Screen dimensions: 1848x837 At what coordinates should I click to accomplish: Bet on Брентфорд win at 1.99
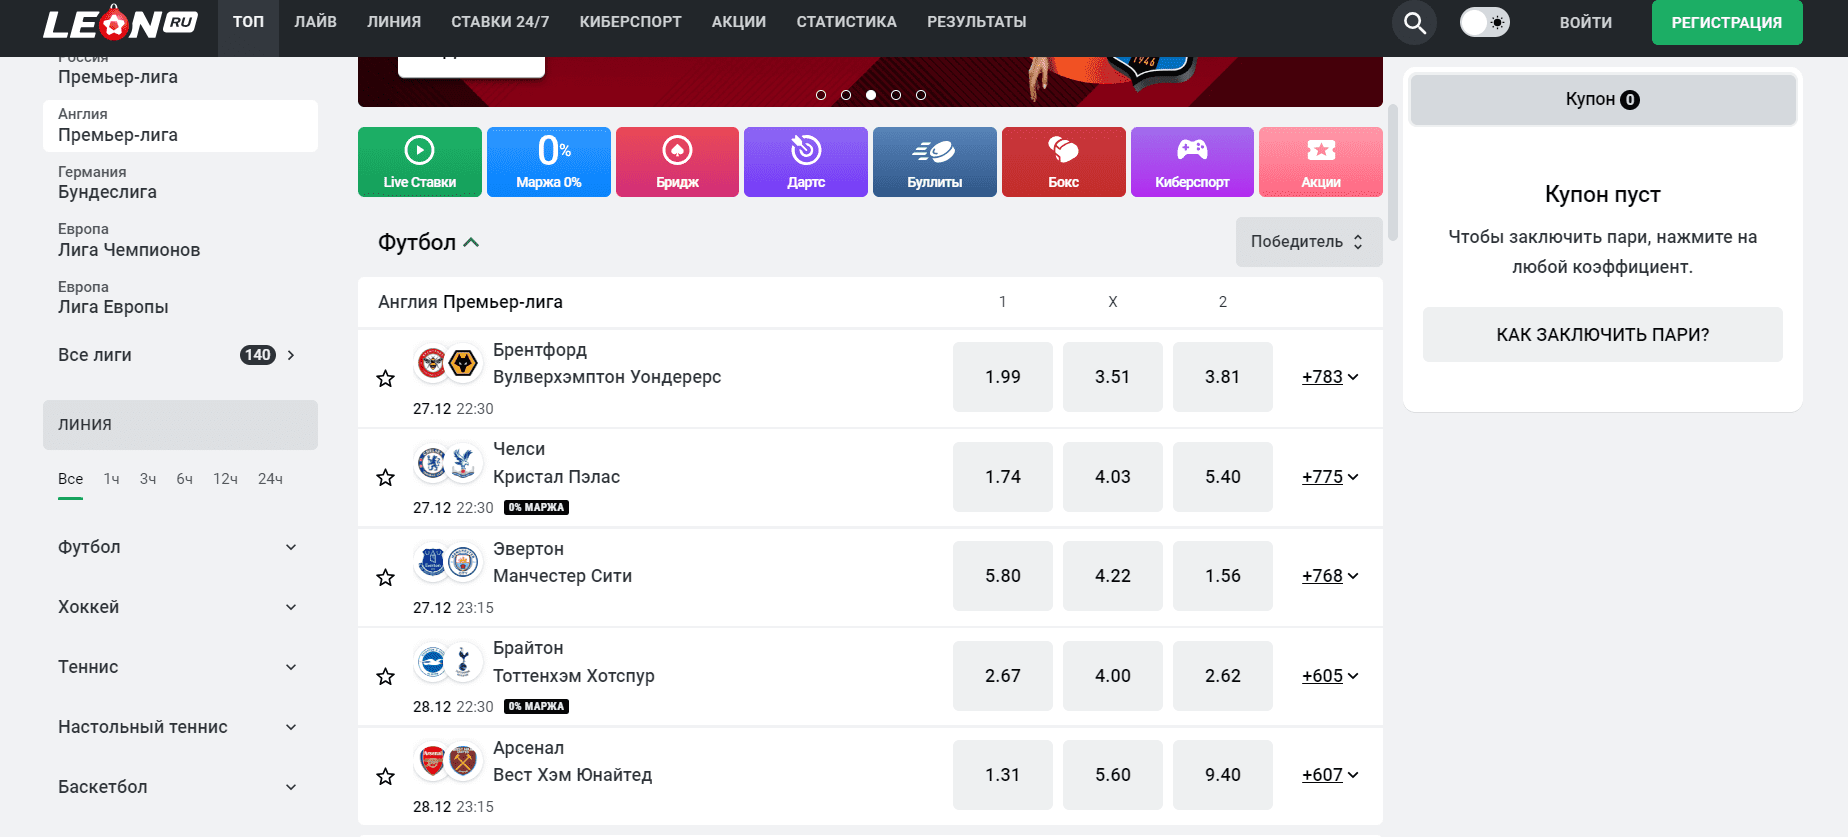(1003, 377)
